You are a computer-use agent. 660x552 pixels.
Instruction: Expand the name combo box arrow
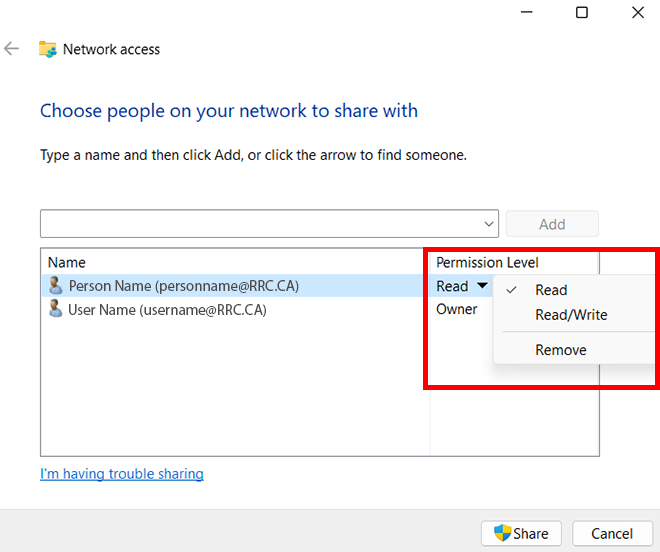tap(489, 224)
